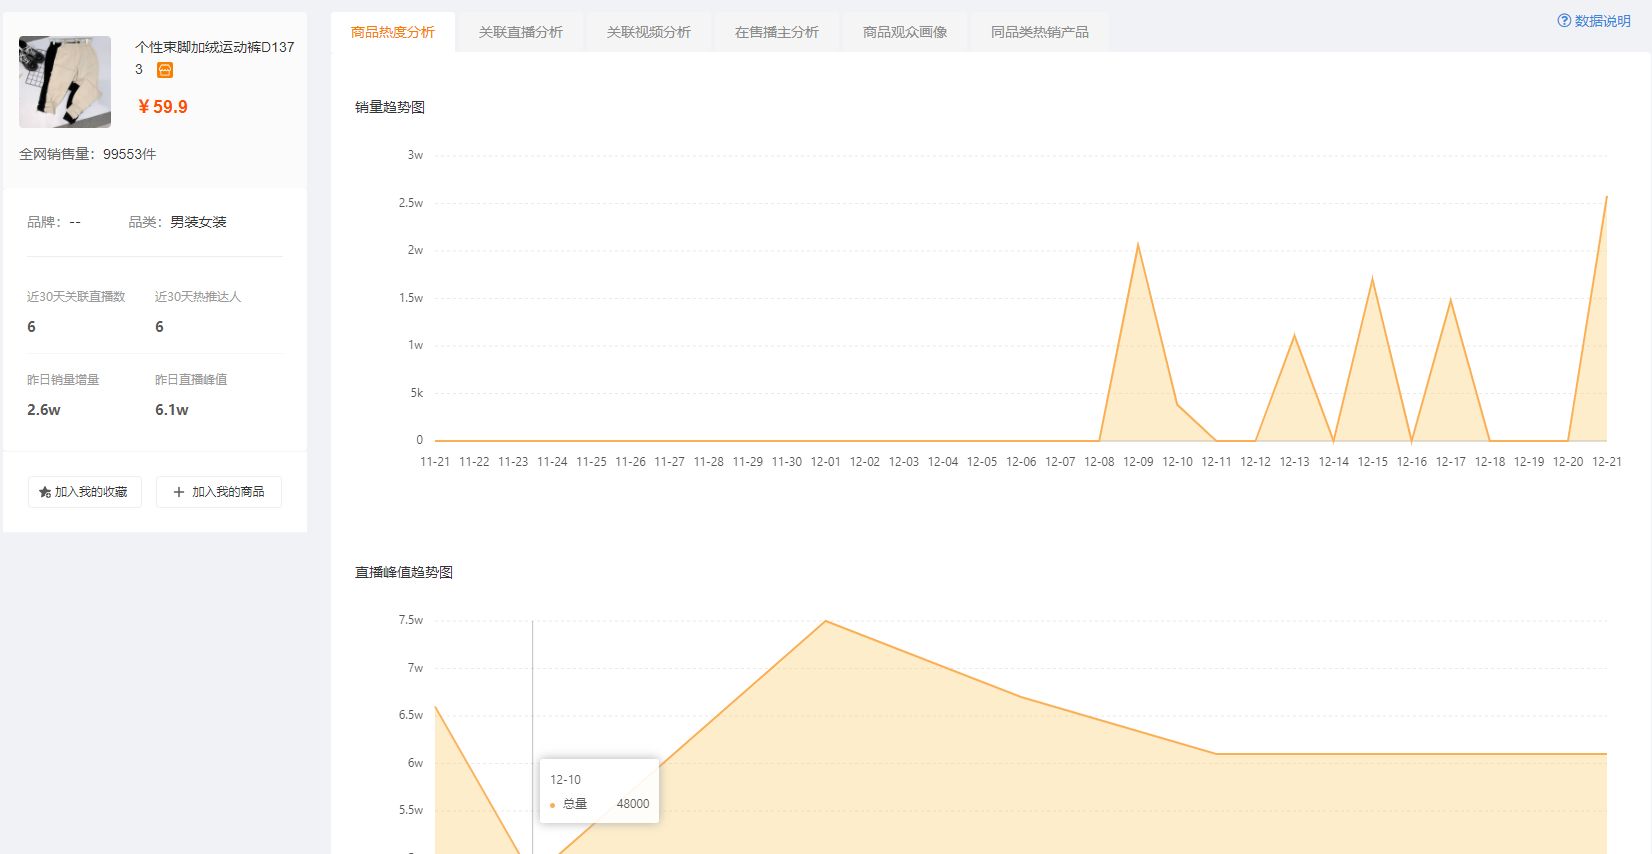Click the price ¥59.9
Viewport: 1652px width, 854px height.
point(162,107)
